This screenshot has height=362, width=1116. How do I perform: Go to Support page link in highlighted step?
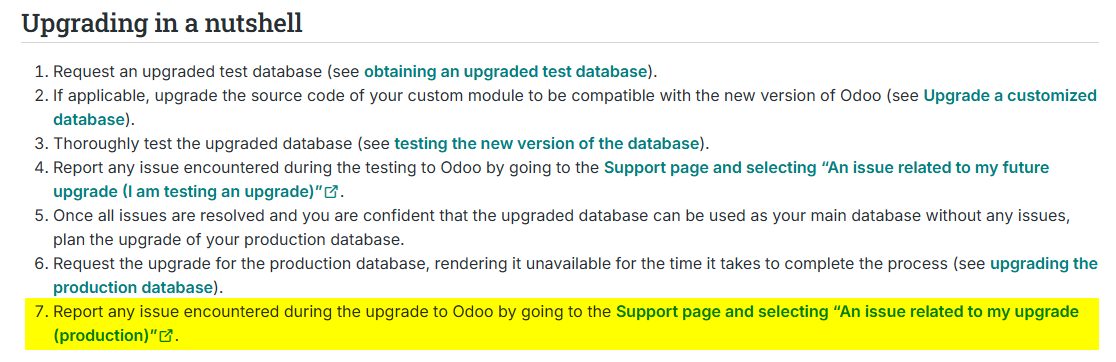[x=566, y=323]
